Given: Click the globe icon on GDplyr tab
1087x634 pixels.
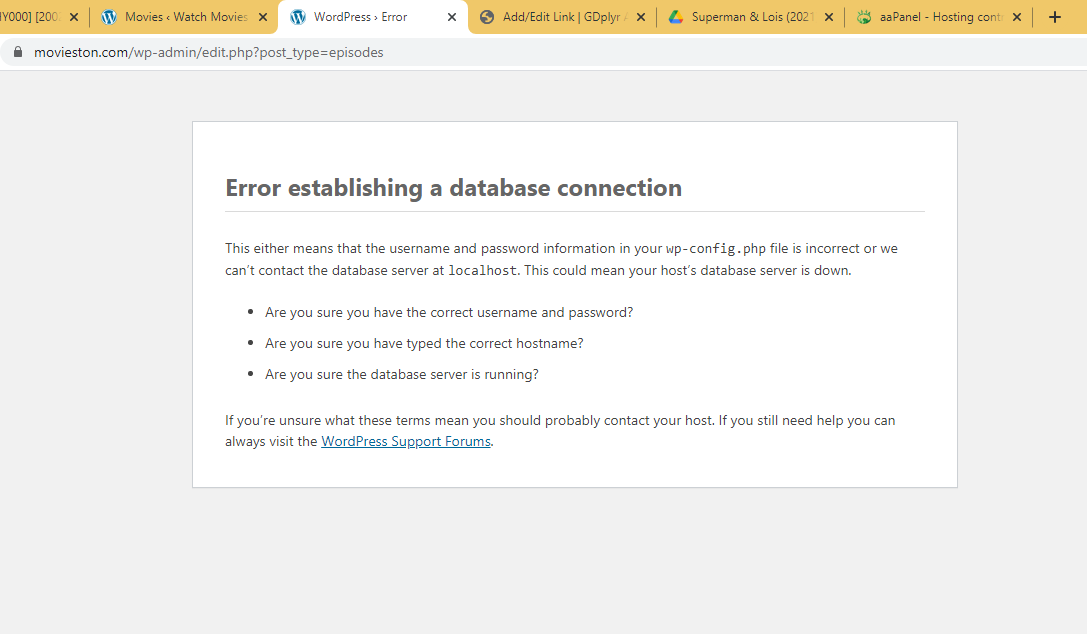Looking at the screenshot, I should point(487,17).
